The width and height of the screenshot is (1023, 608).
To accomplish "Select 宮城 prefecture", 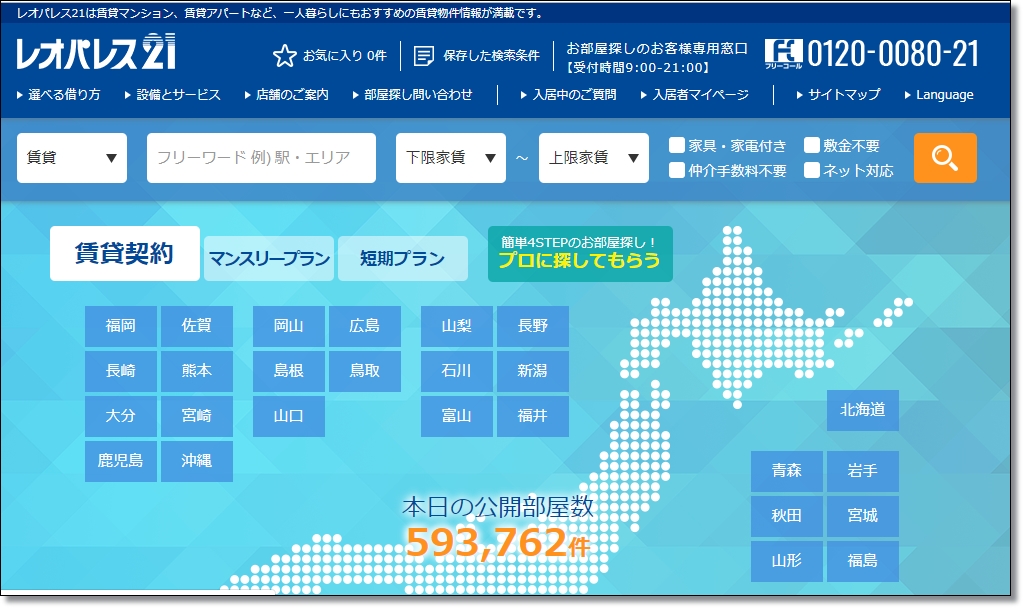I will point(863,516).
